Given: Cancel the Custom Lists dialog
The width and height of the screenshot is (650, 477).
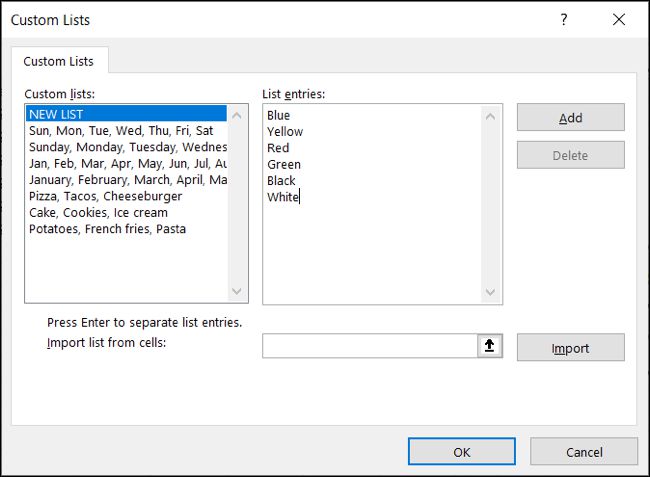Looking at the screenshot, I should point(584,452).
